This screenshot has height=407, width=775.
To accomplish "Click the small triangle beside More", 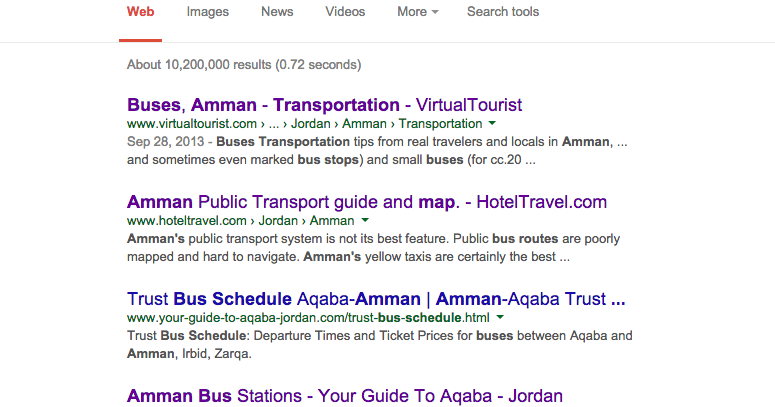I will click(435, 12).
